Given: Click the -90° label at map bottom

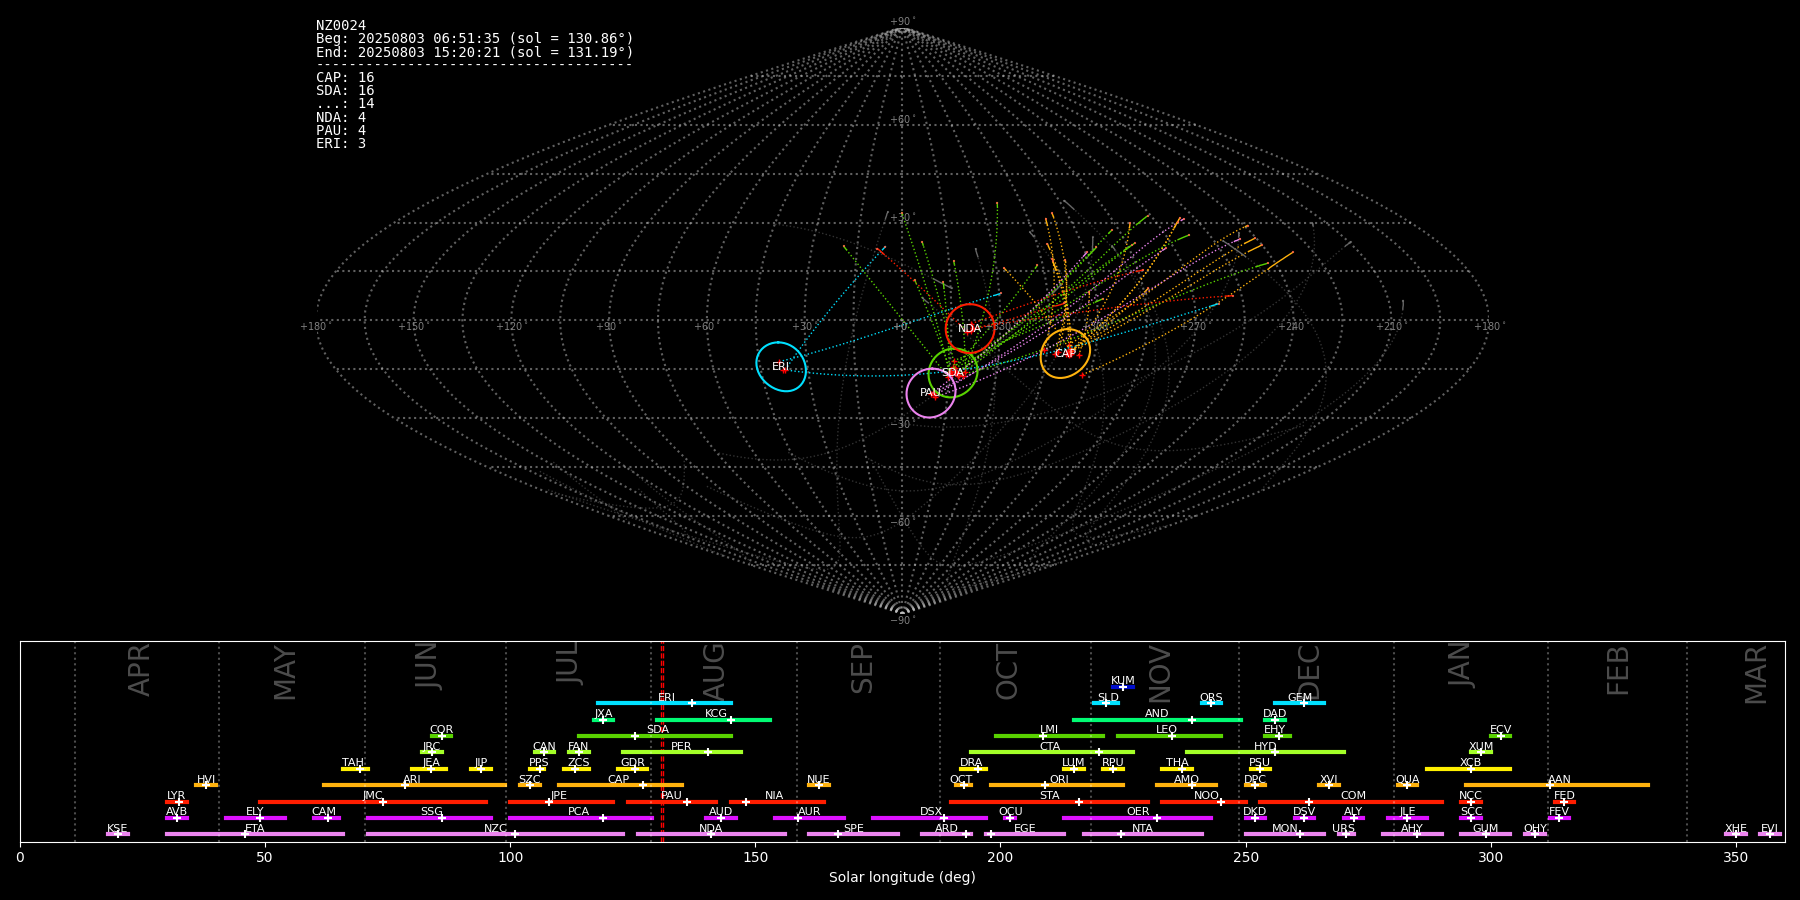Looking at the screenshot, I should [901, 620].
